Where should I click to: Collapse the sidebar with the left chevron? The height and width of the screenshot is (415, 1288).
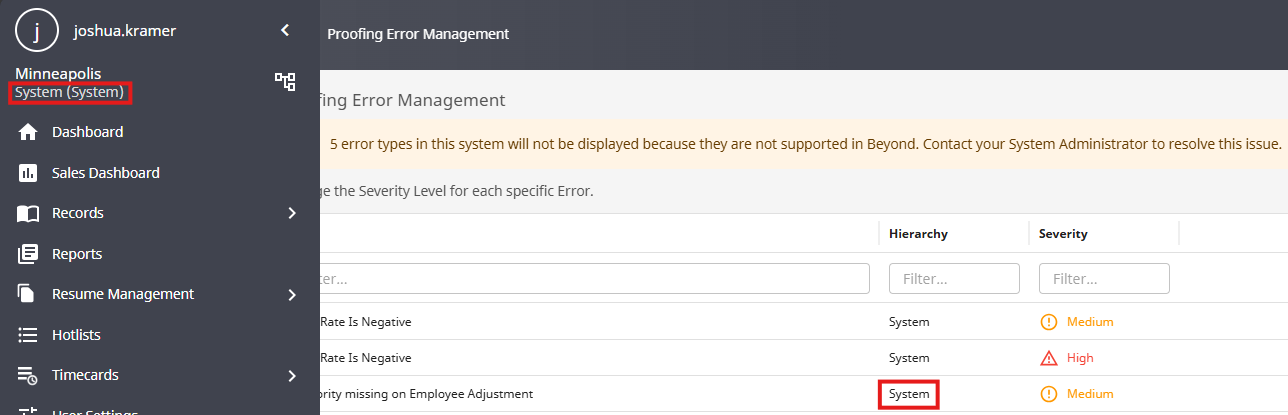(285, 31)
